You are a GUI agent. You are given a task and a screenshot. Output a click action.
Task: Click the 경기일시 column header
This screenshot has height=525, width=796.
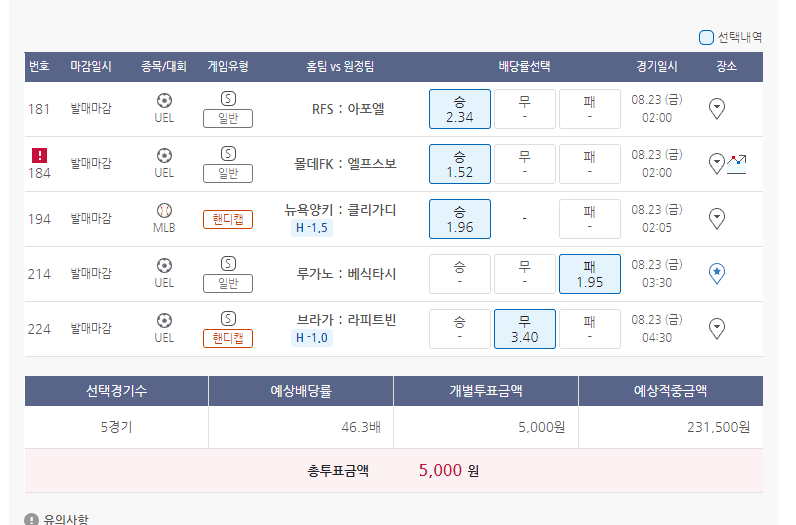click(x=656, y=67)
